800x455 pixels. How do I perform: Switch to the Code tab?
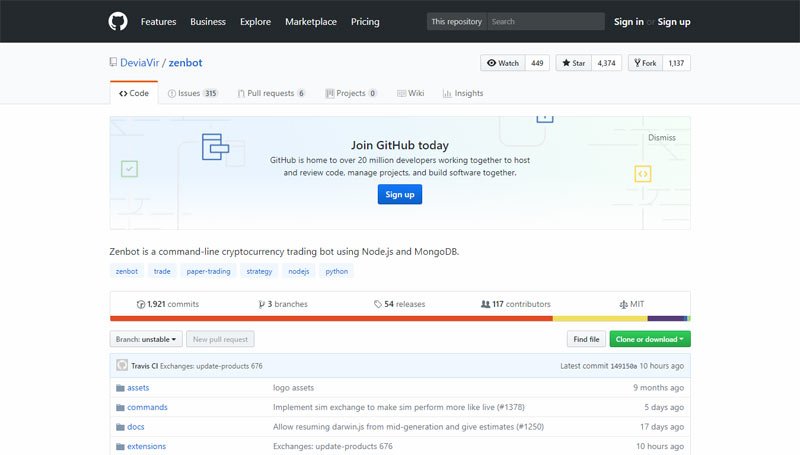134,93
